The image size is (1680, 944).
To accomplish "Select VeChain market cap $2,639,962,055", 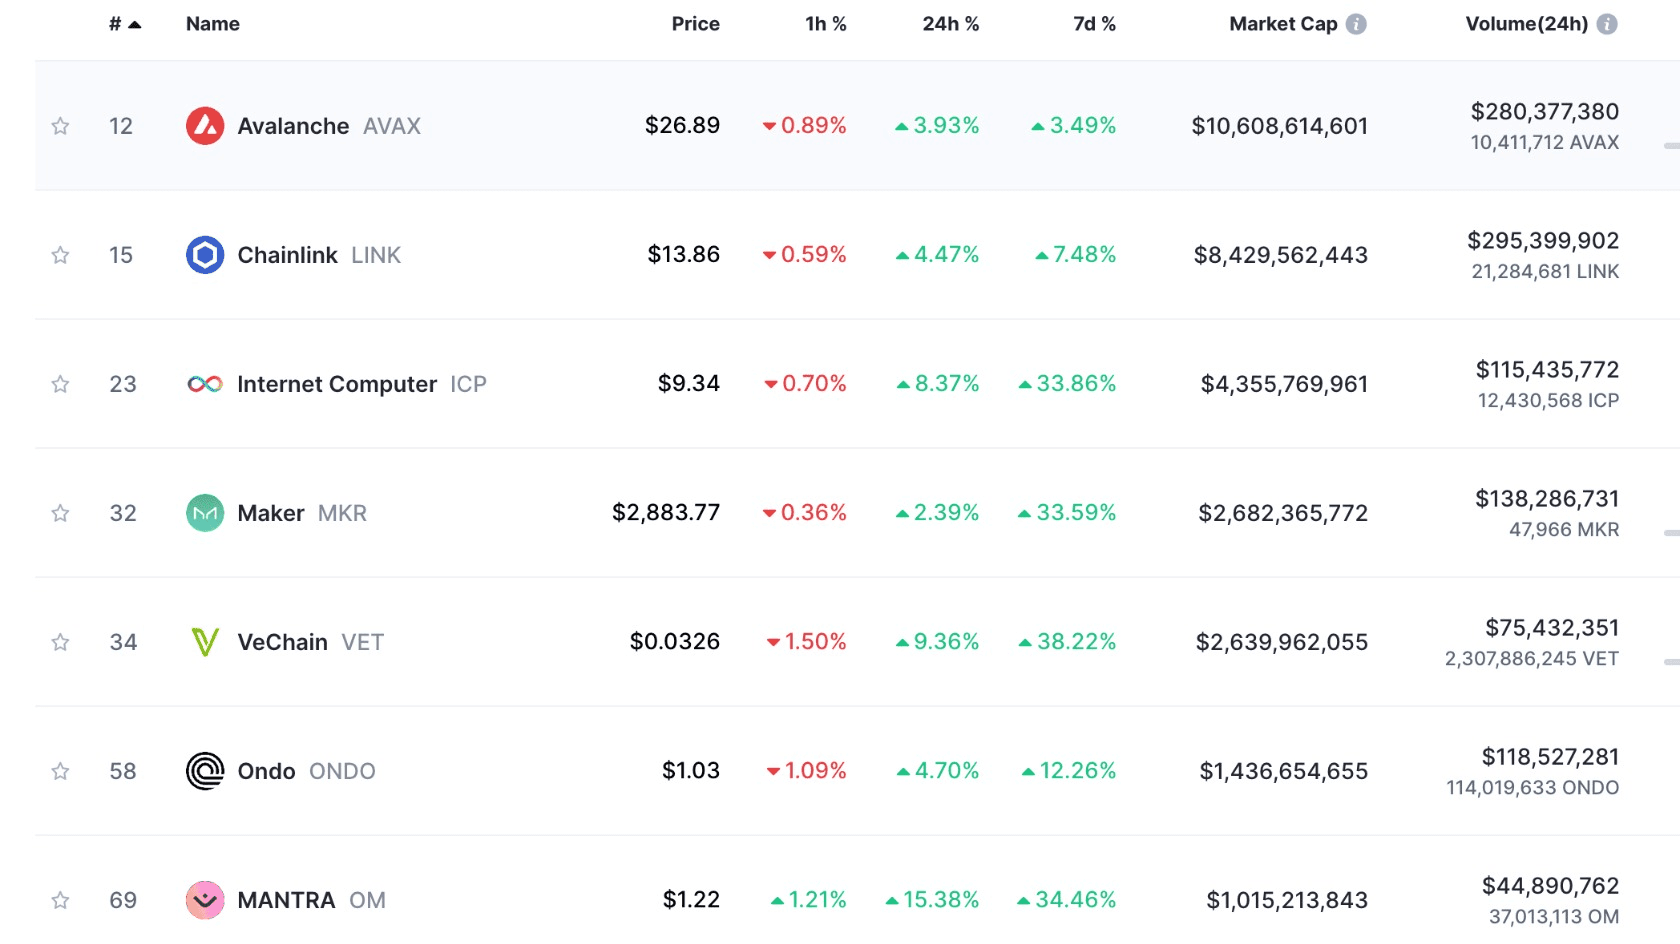I will click(1282, 642).
